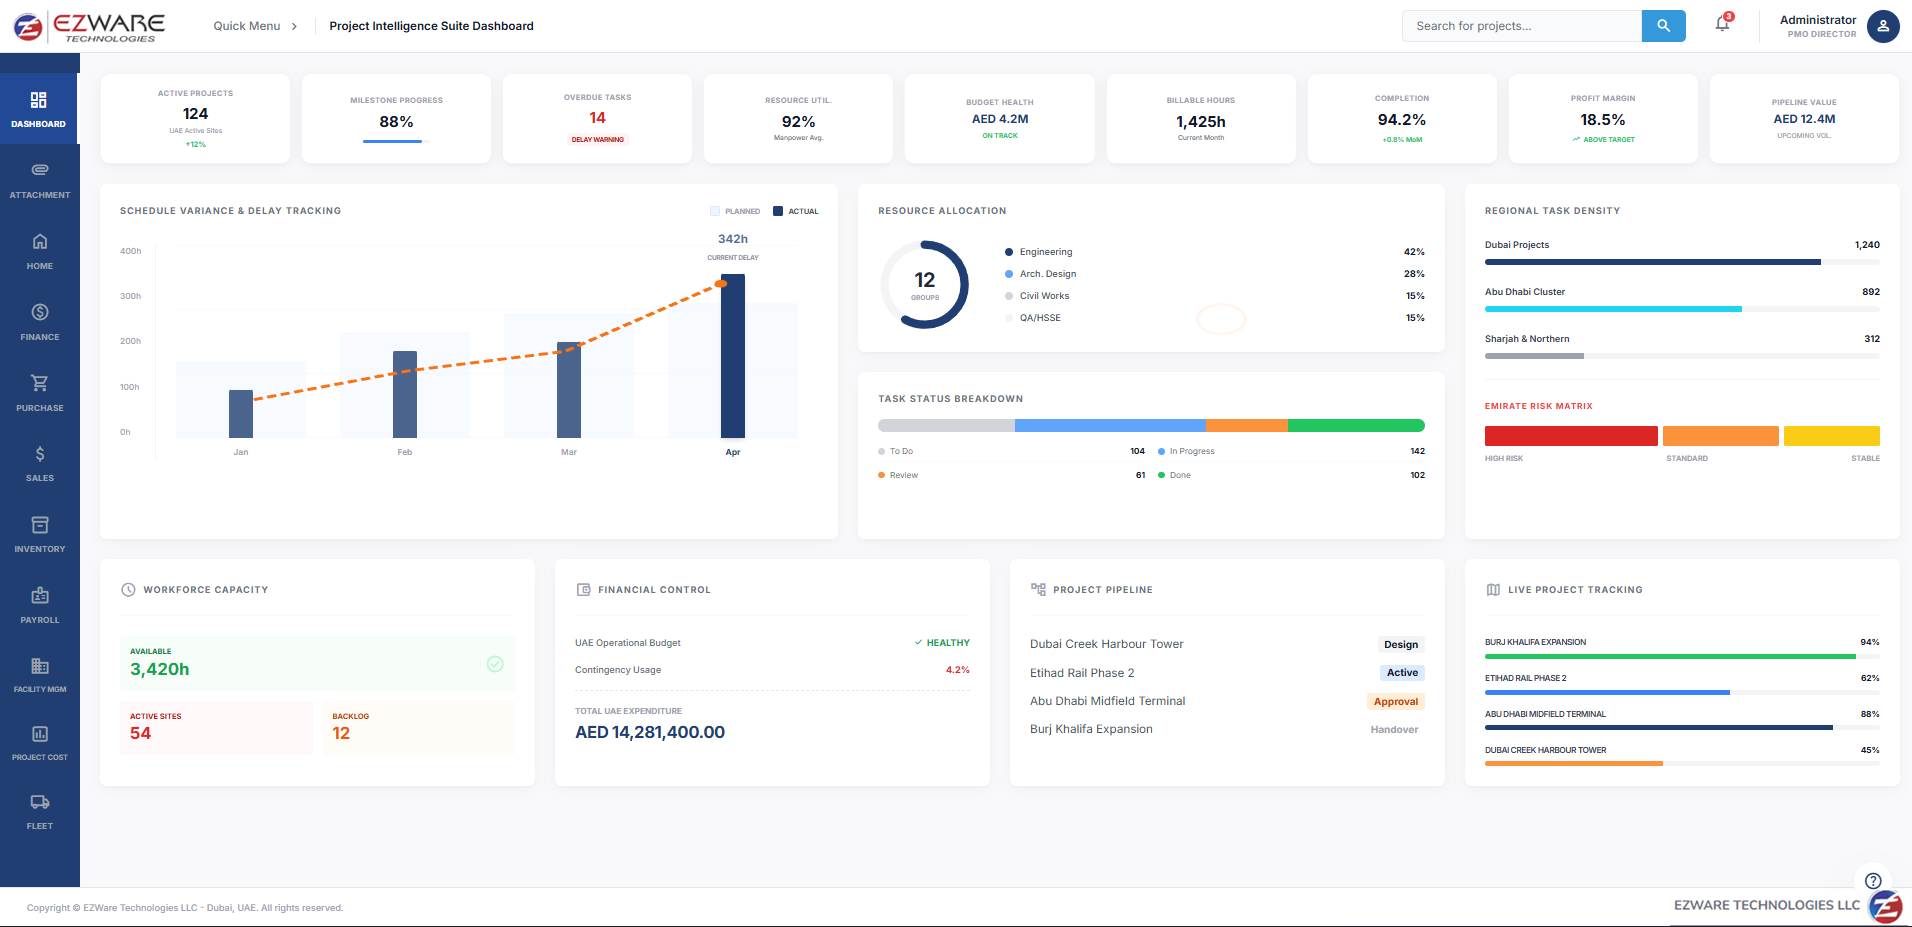Select the Civil Works allocation row
Screen dimensions: 1912x927
(1215, 296)
